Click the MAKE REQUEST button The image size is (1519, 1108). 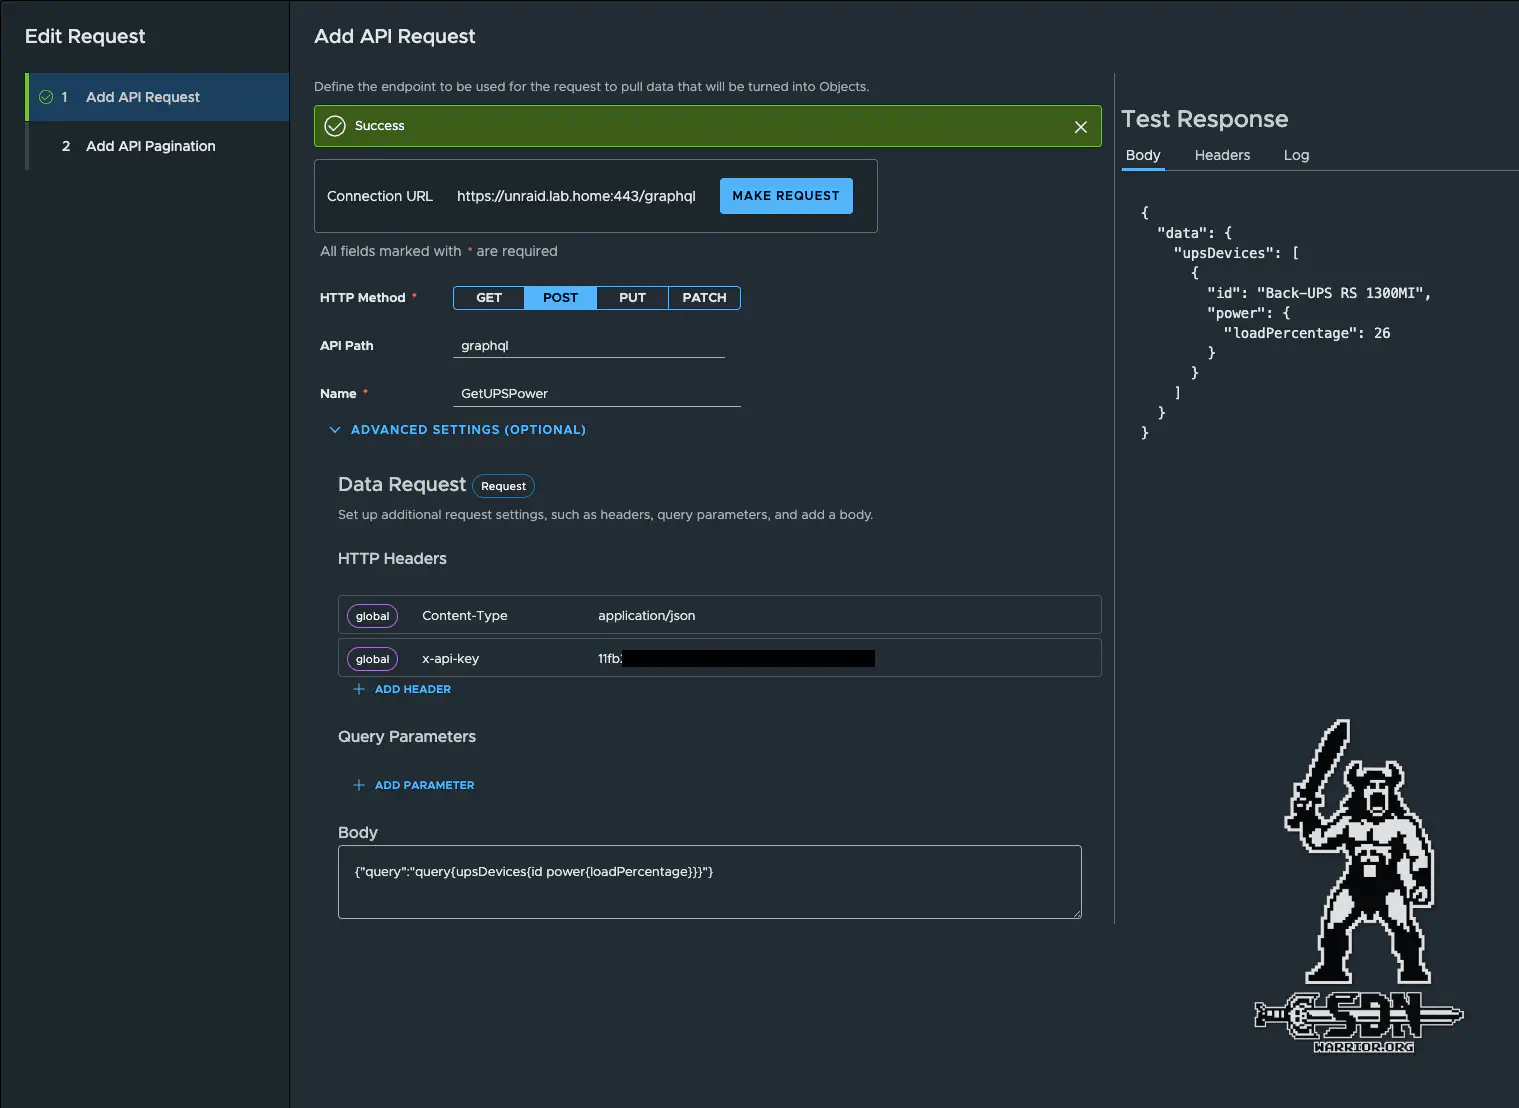[x=786, y=196]
